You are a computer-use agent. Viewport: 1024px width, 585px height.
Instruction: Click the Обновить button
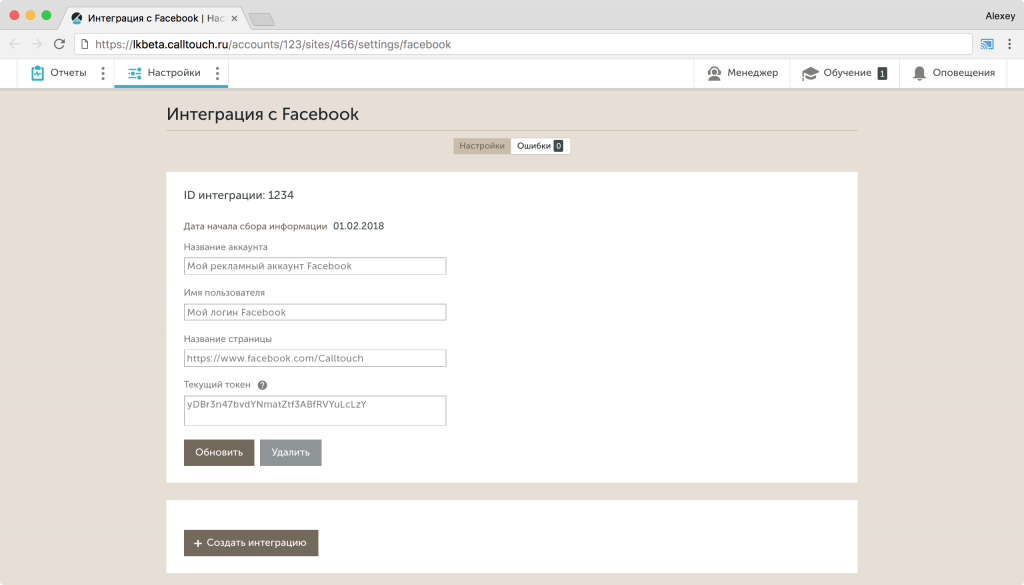click(219, 452)
